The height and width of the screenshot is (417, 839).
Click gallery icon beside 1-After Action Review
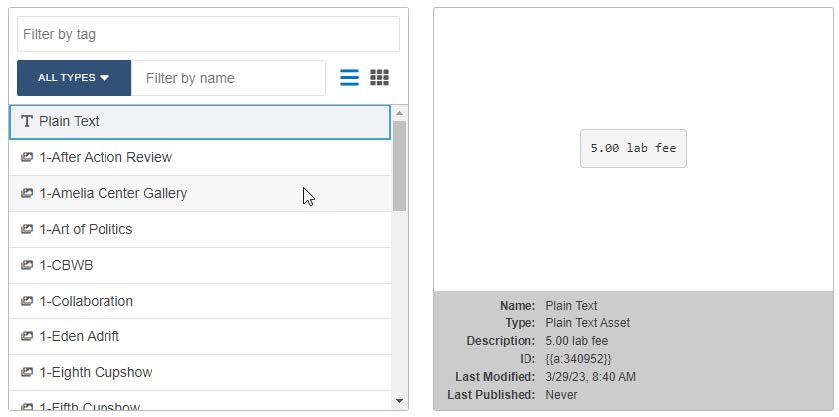(x=27, y=158)
